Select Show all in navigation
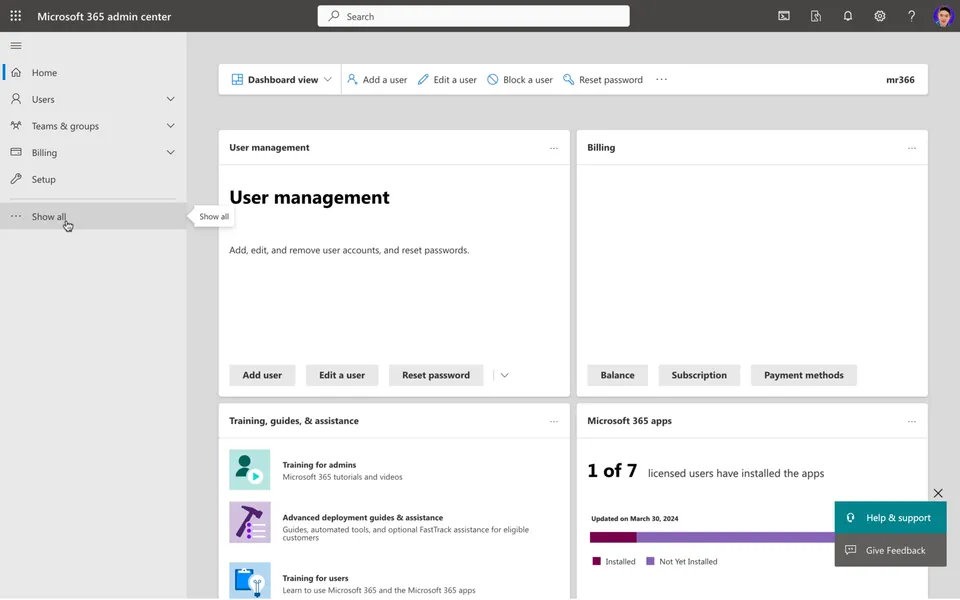This screenshot has height=600, width=960. pos(93,216)
